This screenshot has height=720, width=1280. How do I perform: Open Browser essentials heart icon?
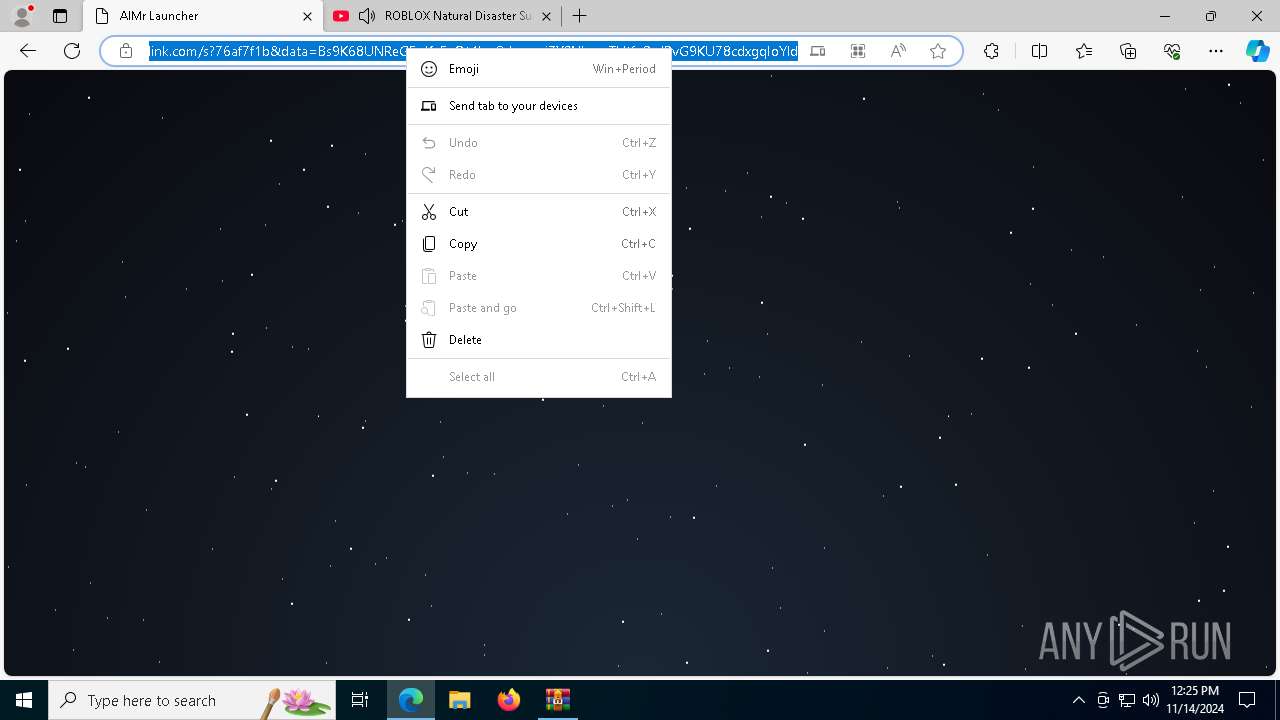click(x=1172, y=51)
